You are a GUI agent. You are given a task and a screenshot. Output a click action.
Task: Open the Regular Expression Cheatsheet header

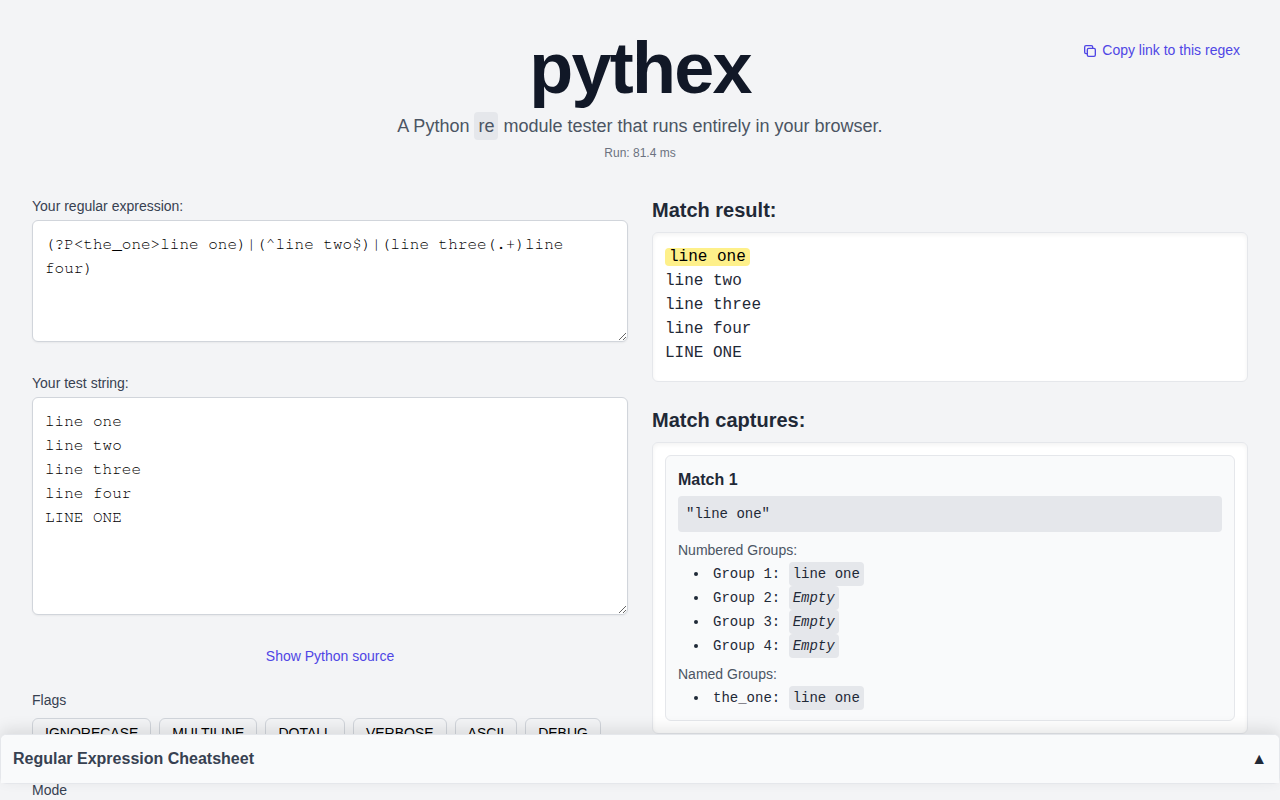point(640,759)
